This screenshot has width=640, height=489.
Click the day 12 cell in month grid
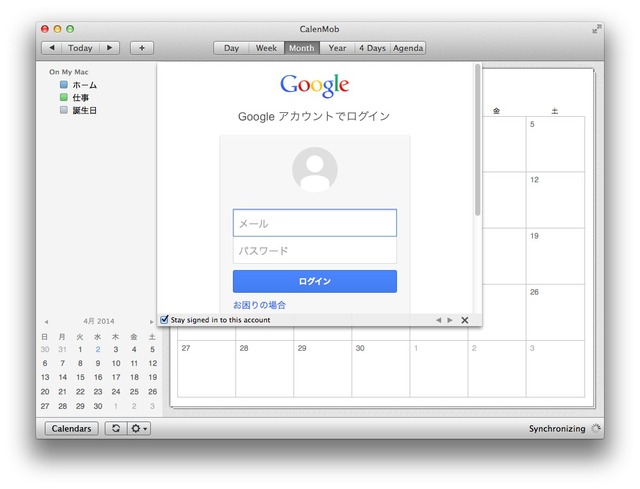(x=555, y=200)
